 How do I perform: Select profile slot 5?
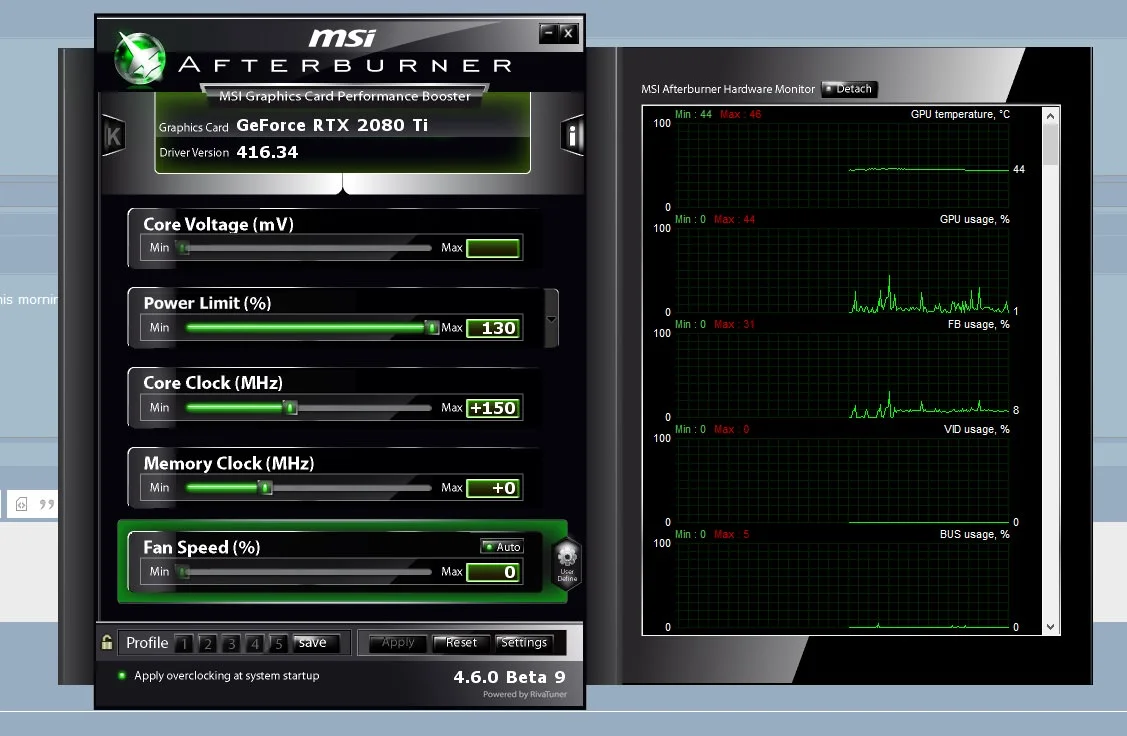279,643
